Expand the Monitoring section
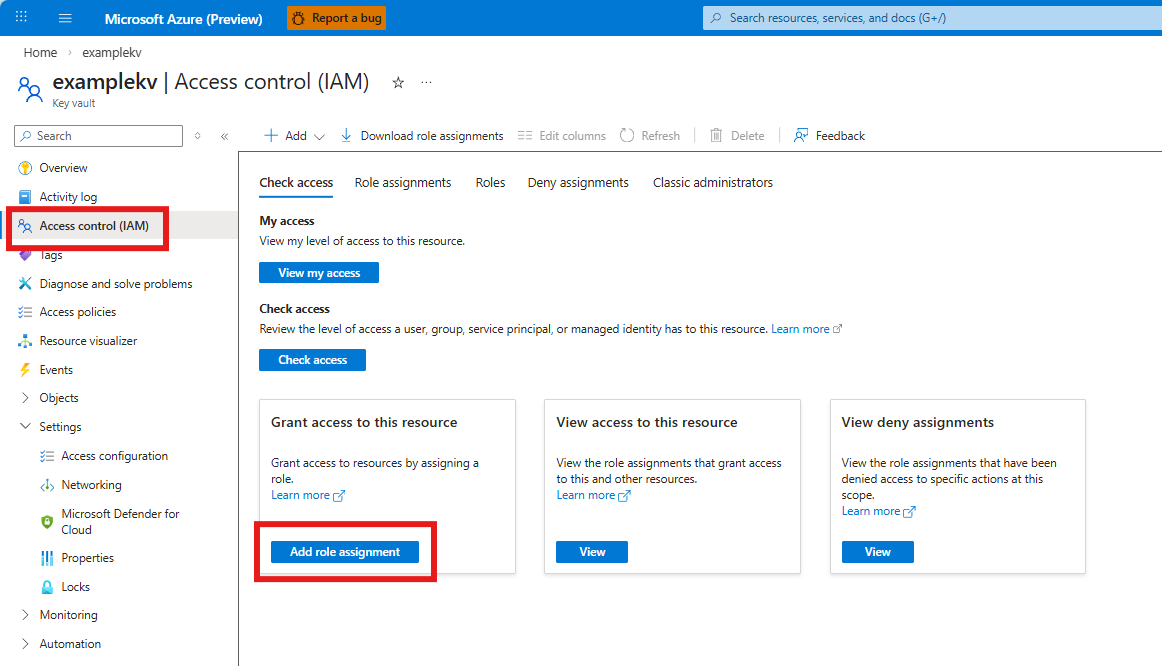The height and width of the screenshot is (666, 1162). click(x=26, y=615)
